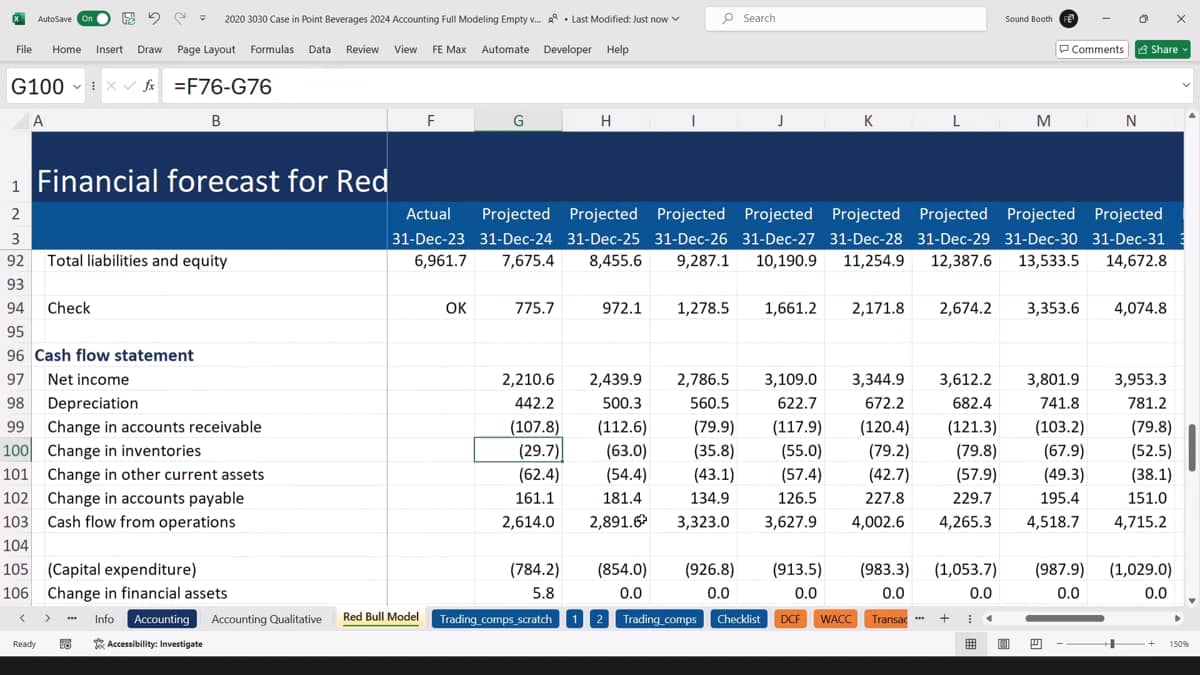
Task: Open the FE Max ribbon tab
Action: [x=449, y=49]
